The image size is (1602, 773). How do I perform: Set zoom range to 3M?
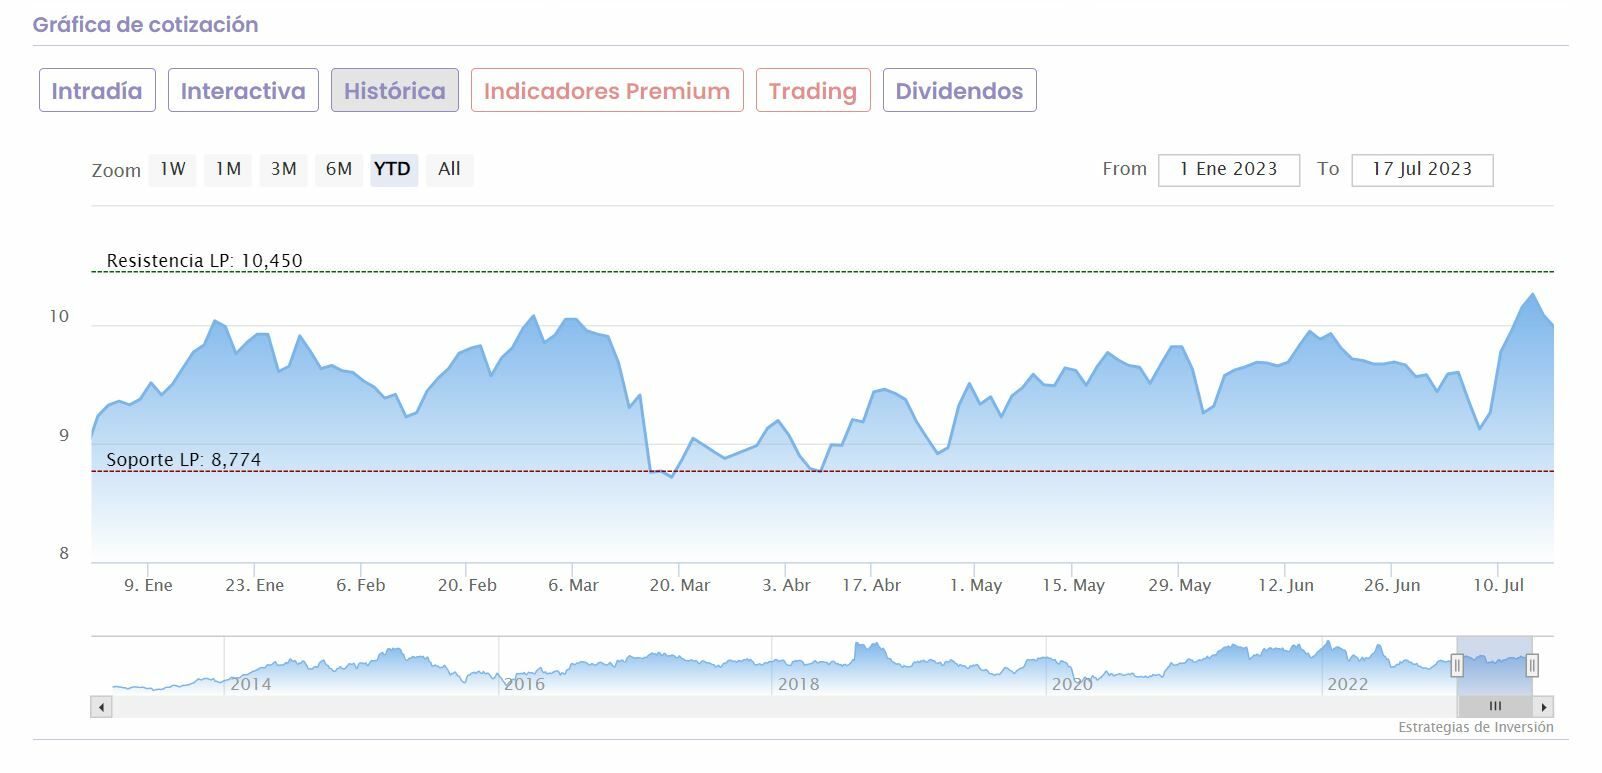coord(284,169)
